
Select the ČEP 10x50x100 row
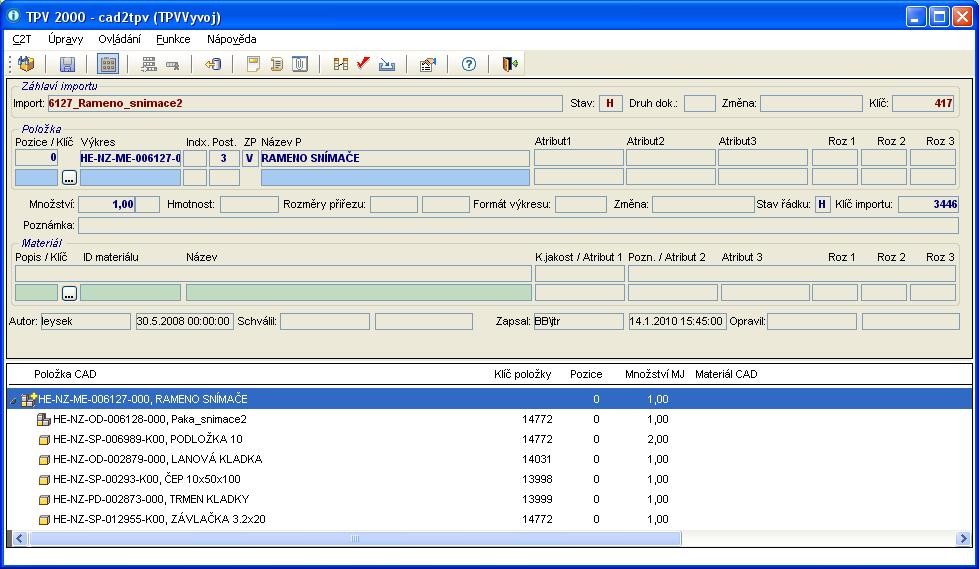tap(490, 479)
